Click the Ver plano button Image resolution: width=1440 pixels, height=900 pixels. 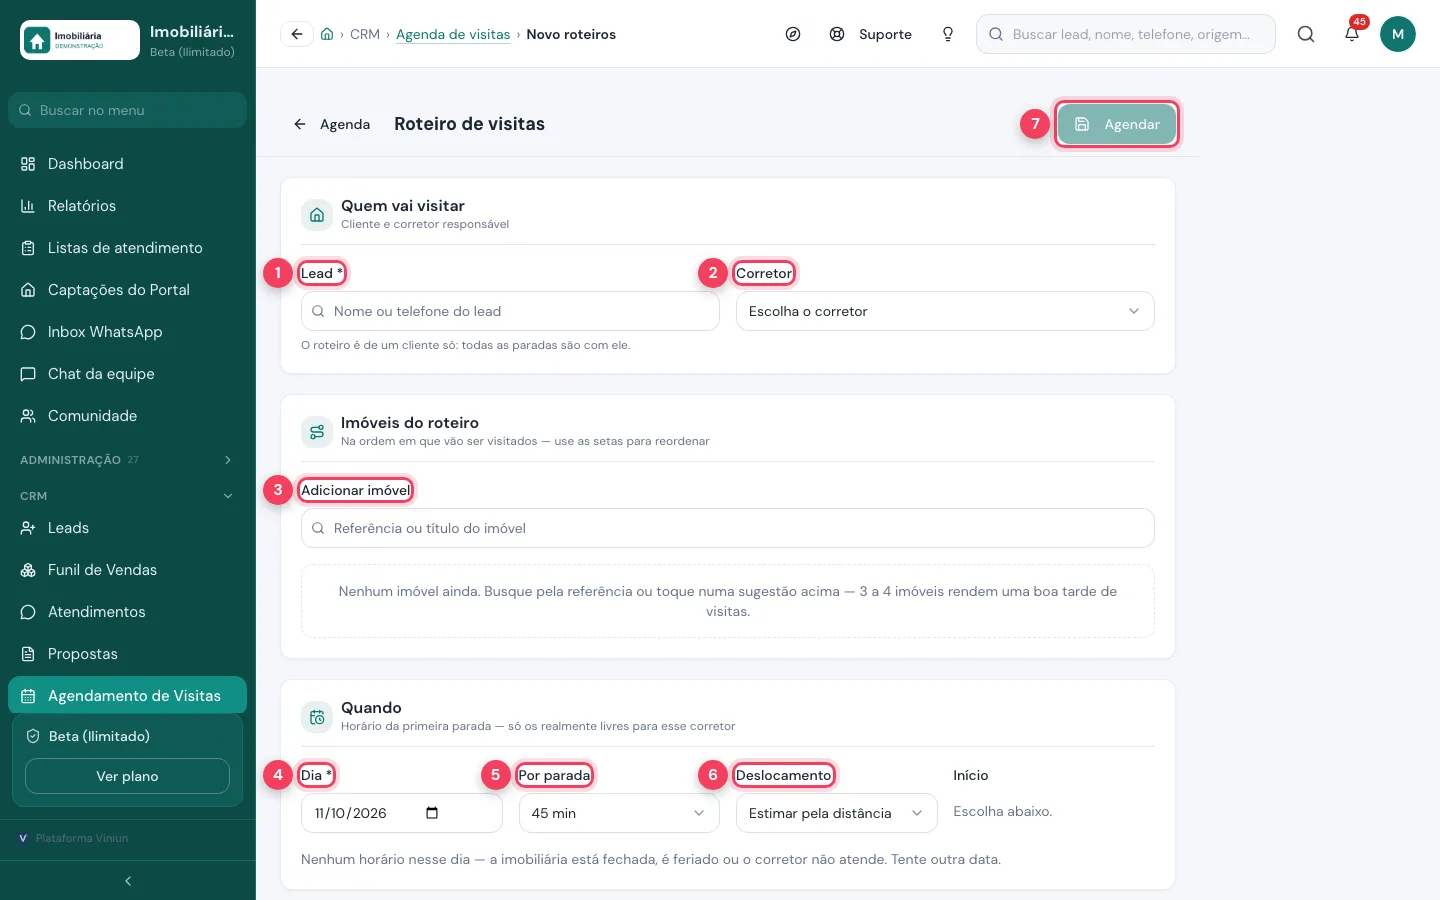pos(127,776)
